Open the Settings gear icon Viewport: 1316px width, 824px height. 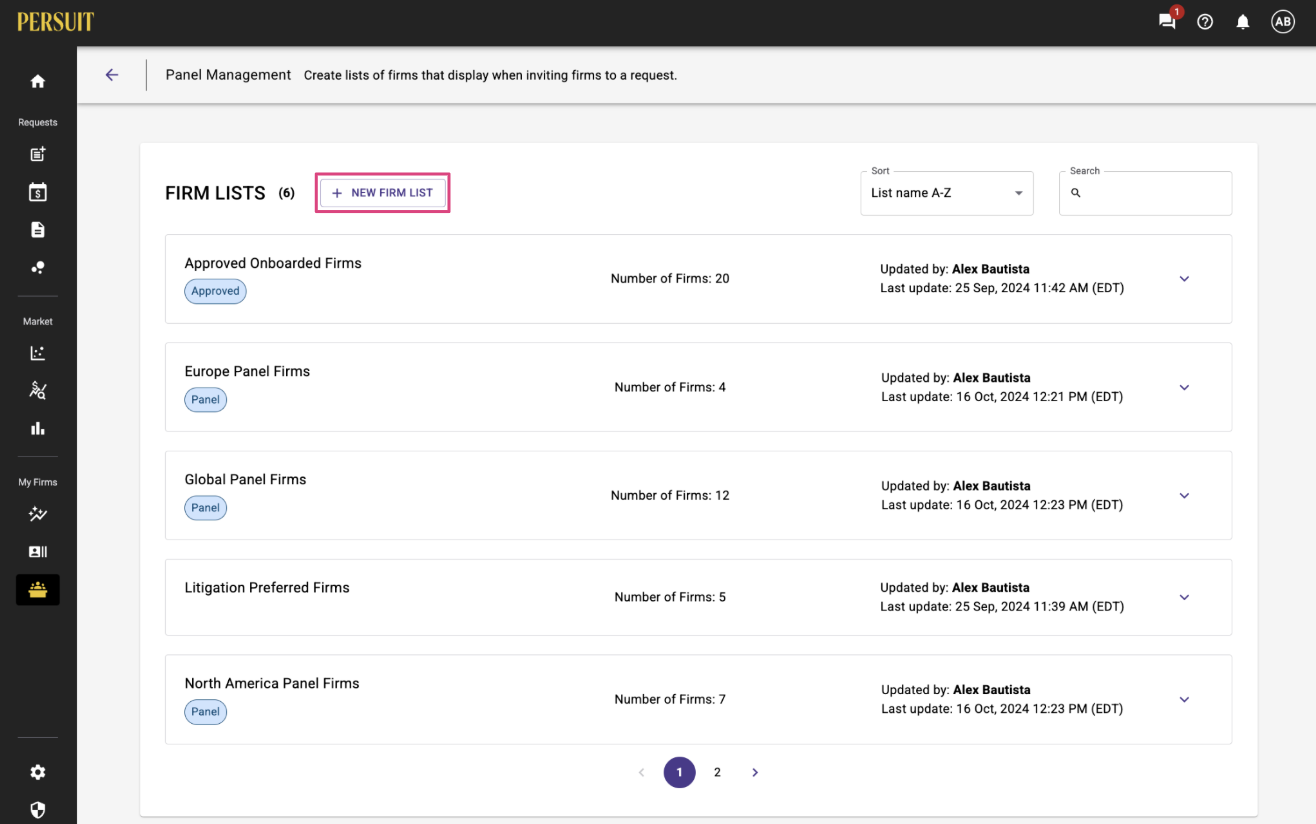[x=38, y=772]
